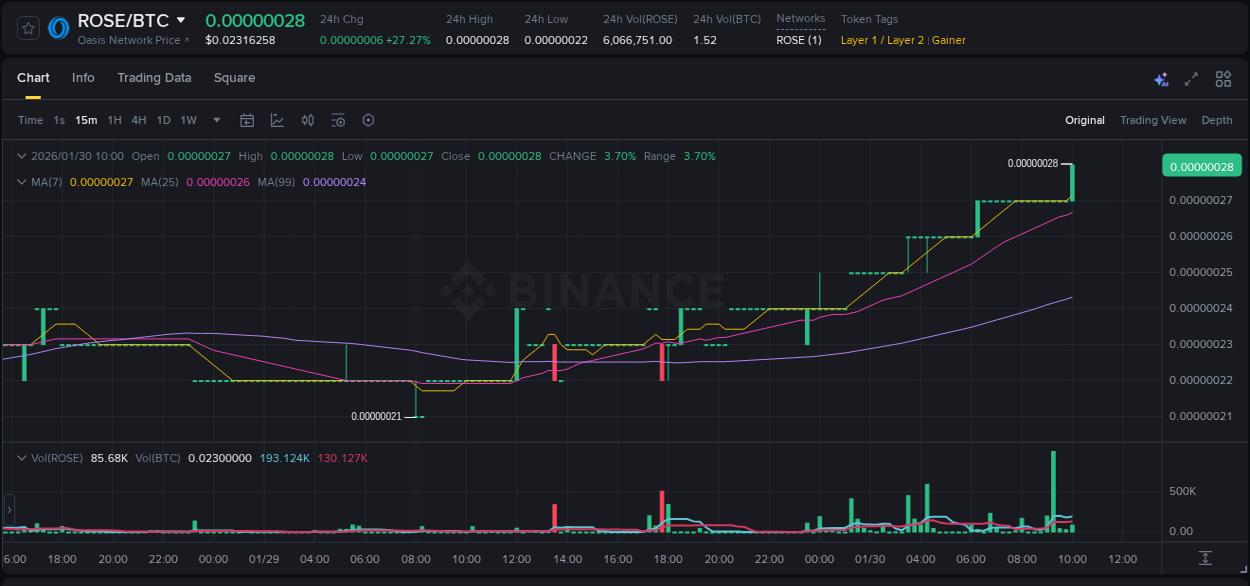Expand the extra timeframes dropdown arrow
This screenshot has width=1250, height=586.
(215, 120)
